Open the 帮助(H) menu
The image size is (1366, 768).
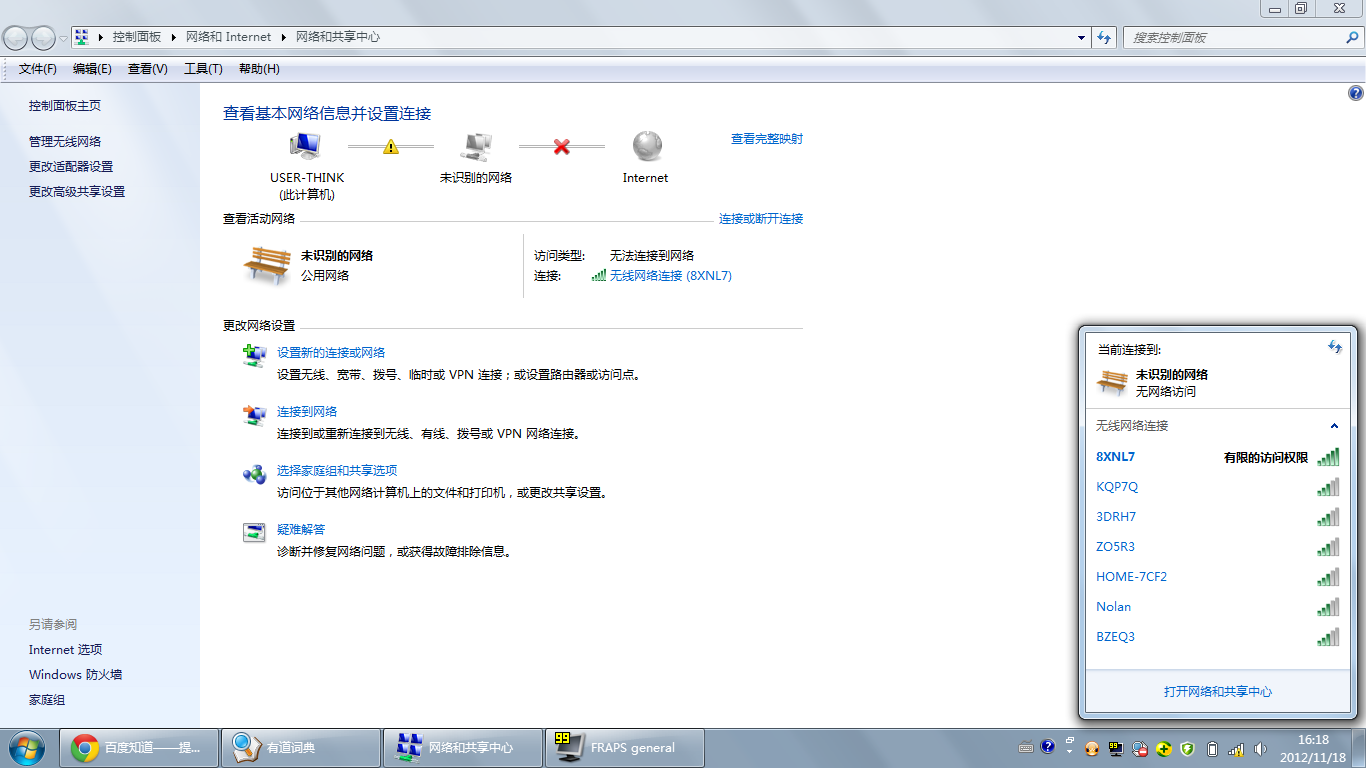[259, 69]
